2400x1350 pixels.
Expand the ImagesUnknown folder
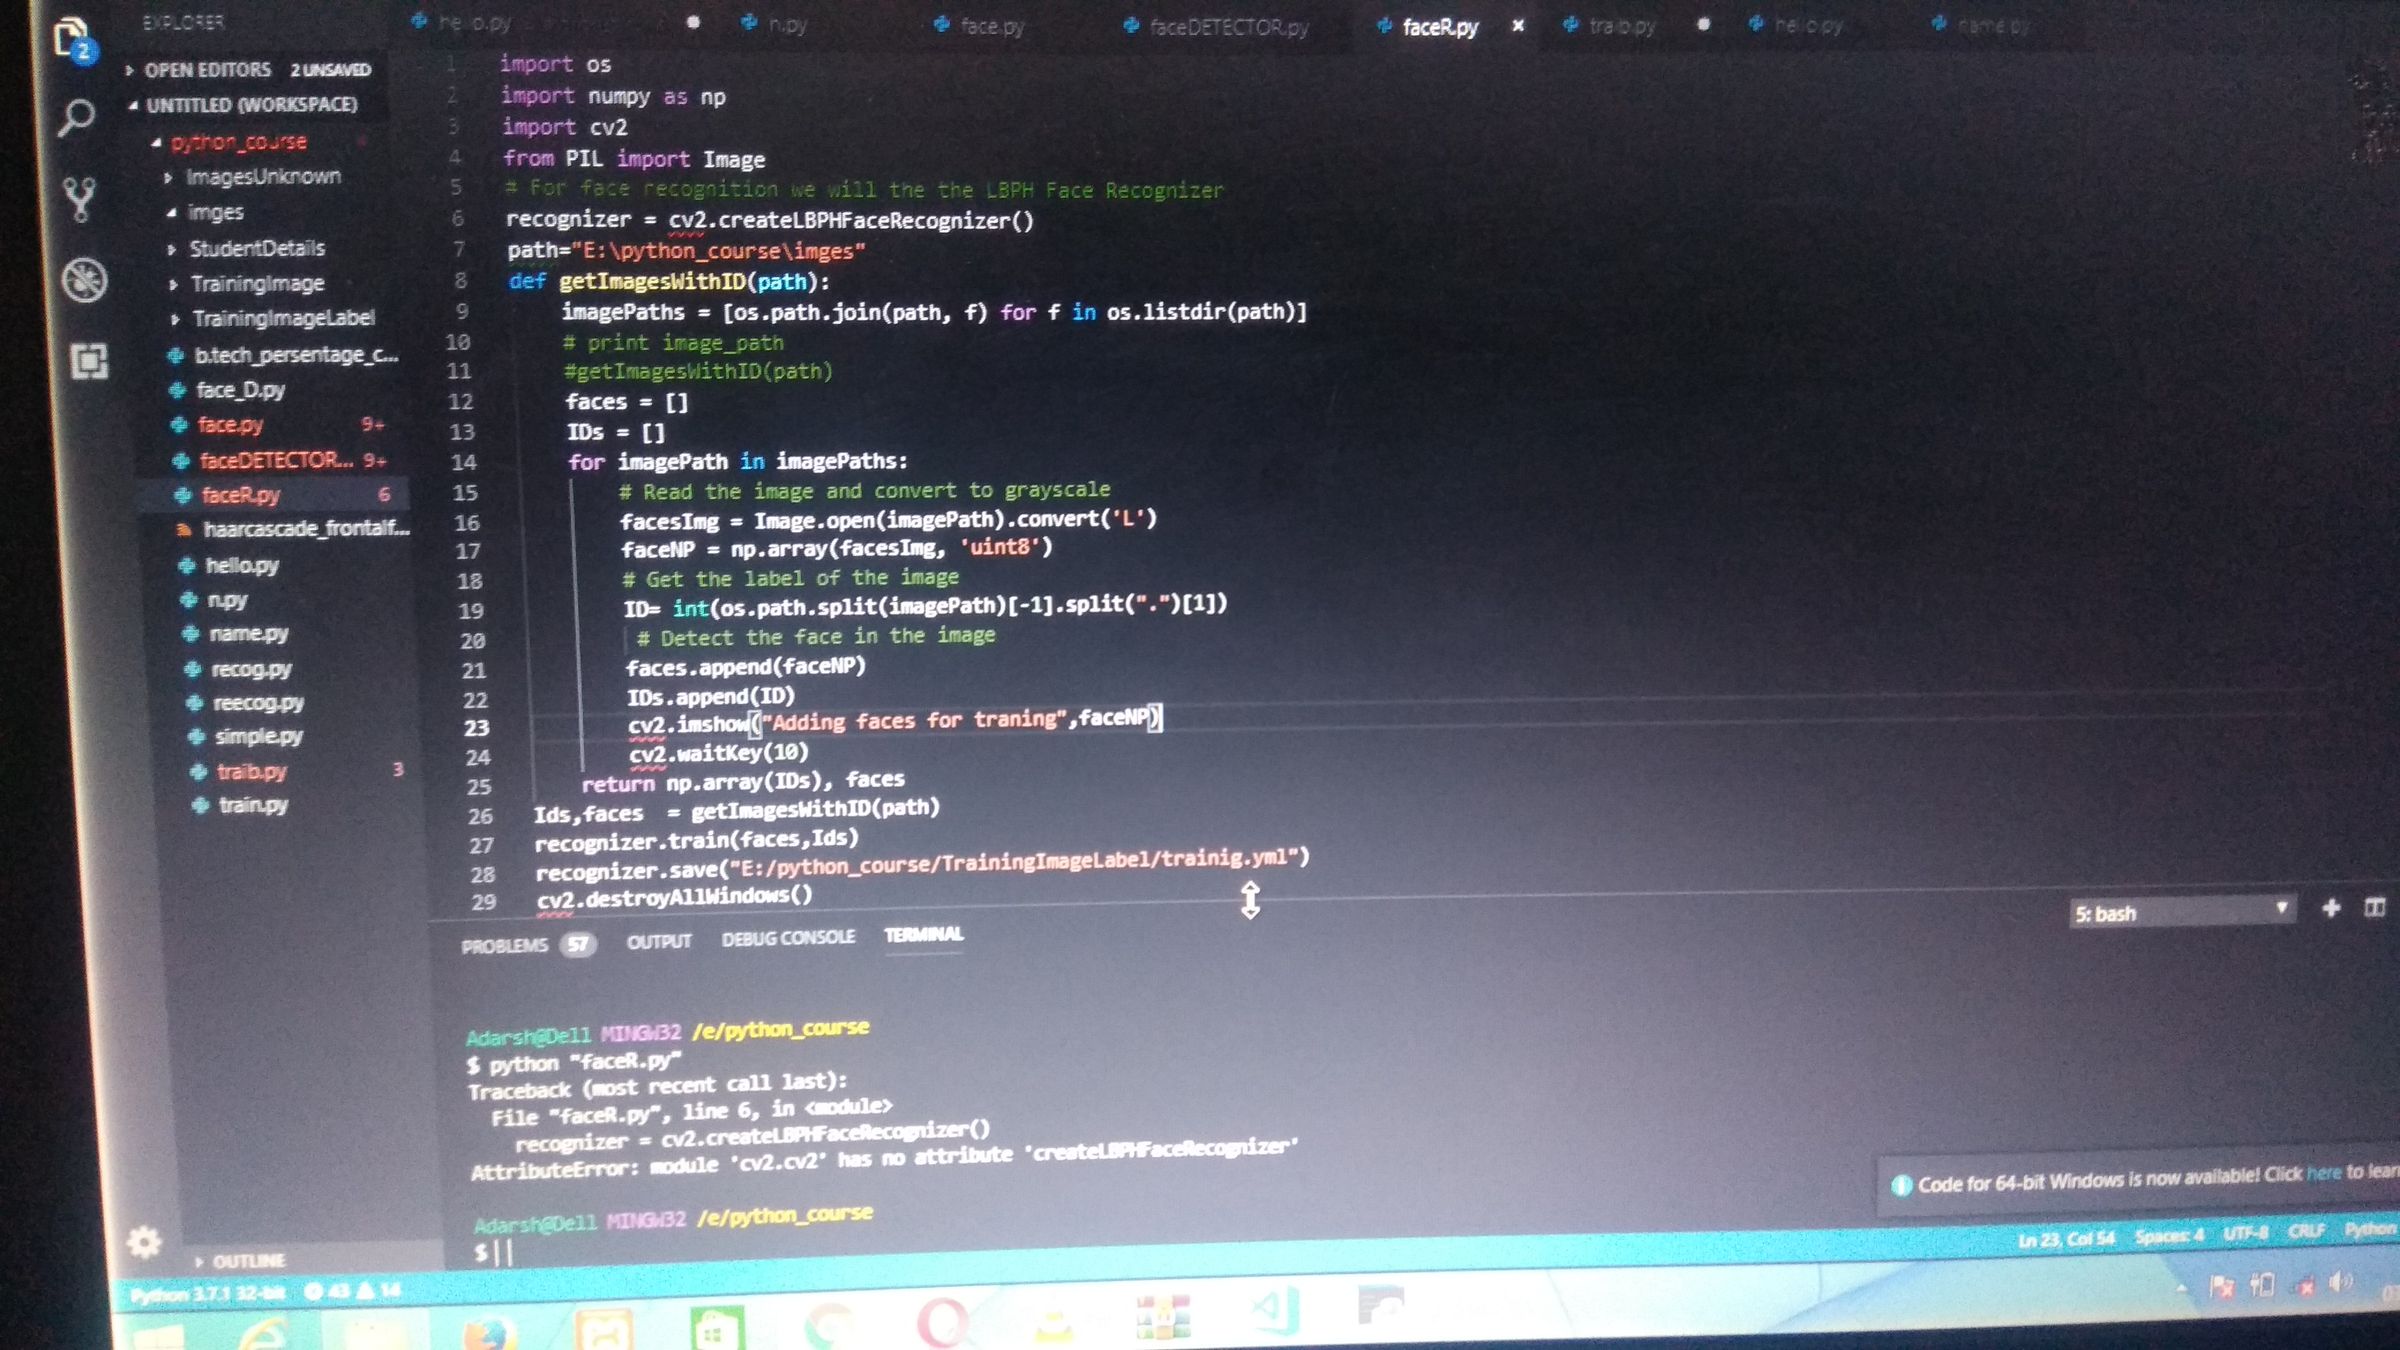(263, 177)
